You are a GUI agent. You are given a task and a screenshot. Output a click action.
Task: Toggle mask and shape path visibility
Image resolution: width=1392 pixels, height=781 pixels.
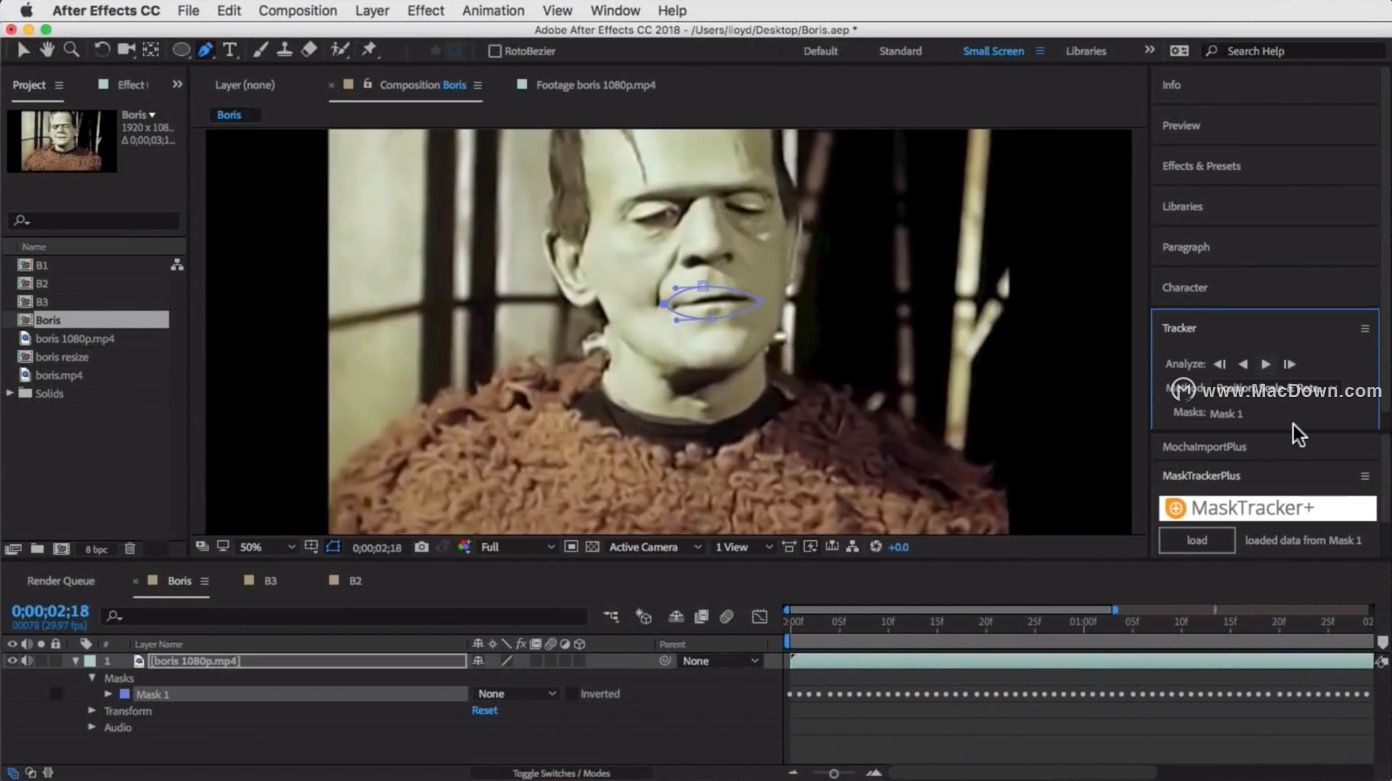333,547
